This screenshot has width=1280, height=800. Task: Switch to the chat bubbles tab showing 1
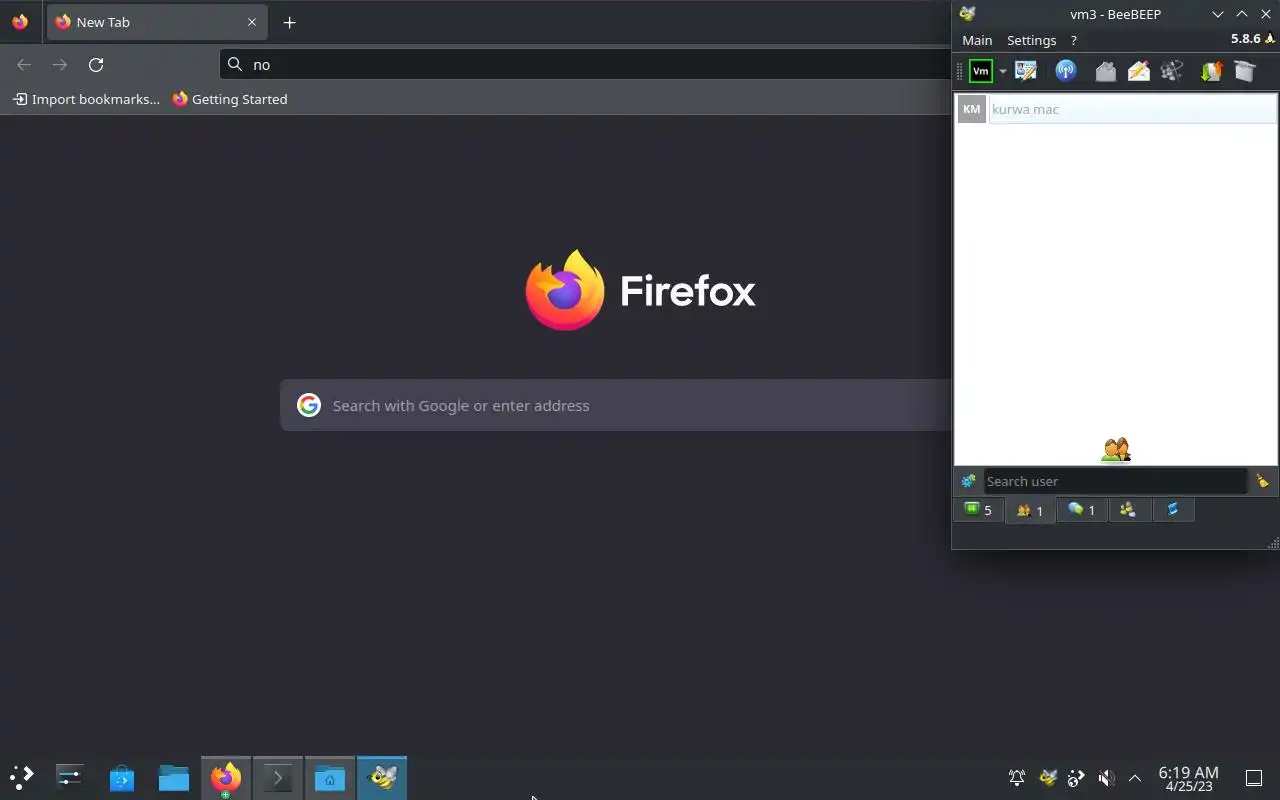(1082, 510)
